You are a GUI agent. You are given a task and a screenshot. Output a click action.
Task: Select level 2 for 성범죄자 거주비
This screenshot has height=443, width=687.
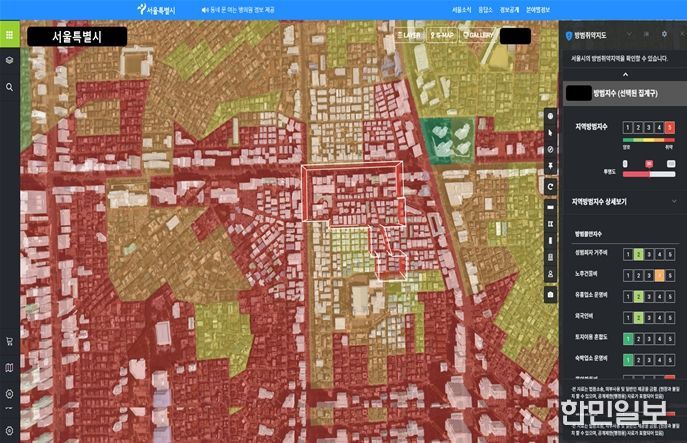click(x=639, y=254)
